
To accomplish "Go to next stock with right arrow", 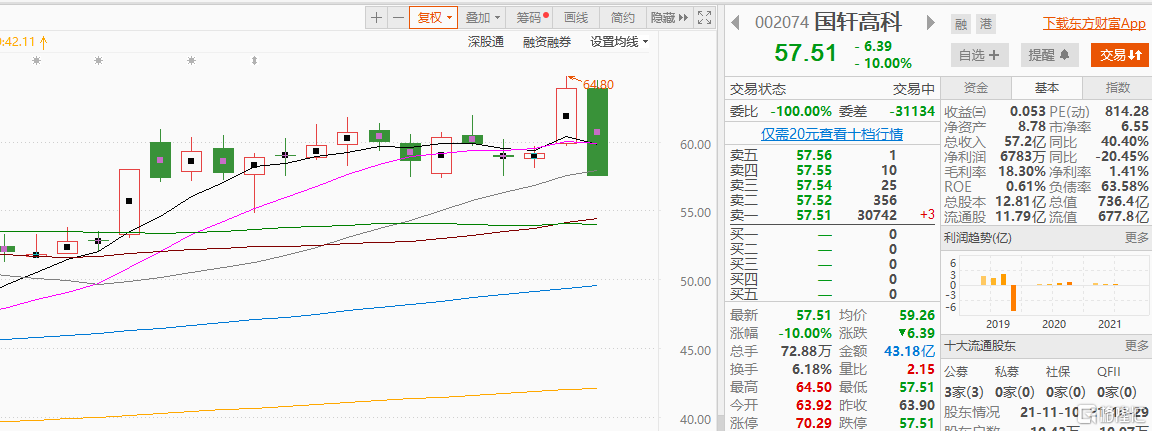I will pyautogui.click(x=932, y=22).
